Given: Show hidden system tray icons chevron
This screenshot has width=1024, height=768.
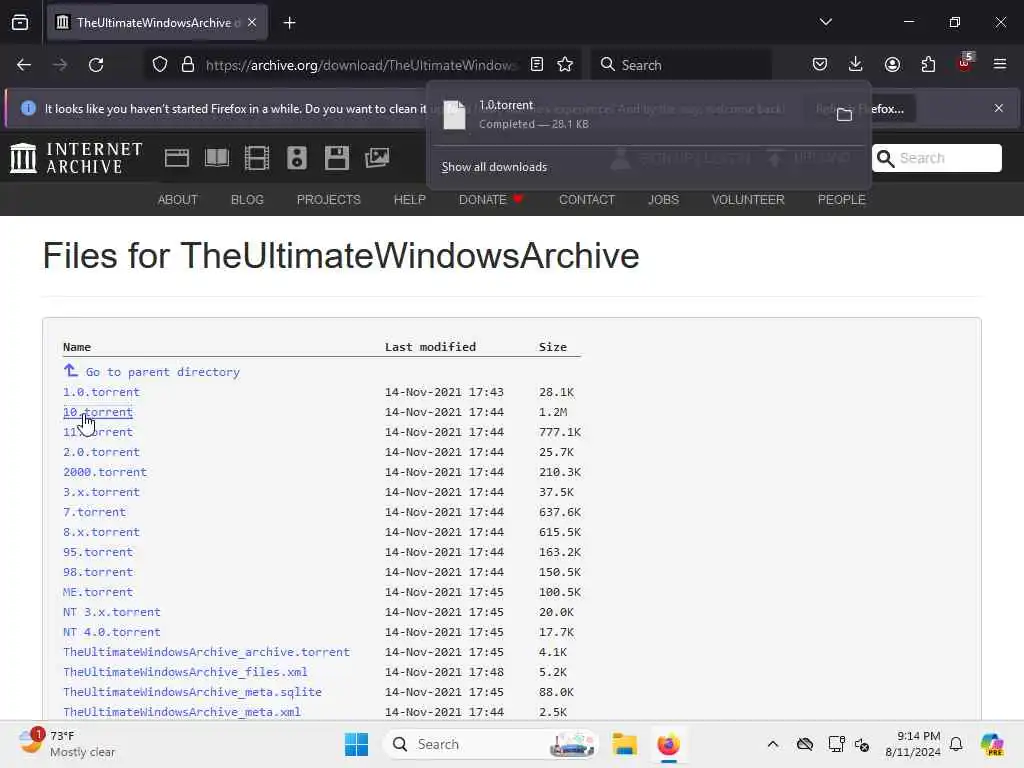Looking at the screenshot, I should coord(773,744).
